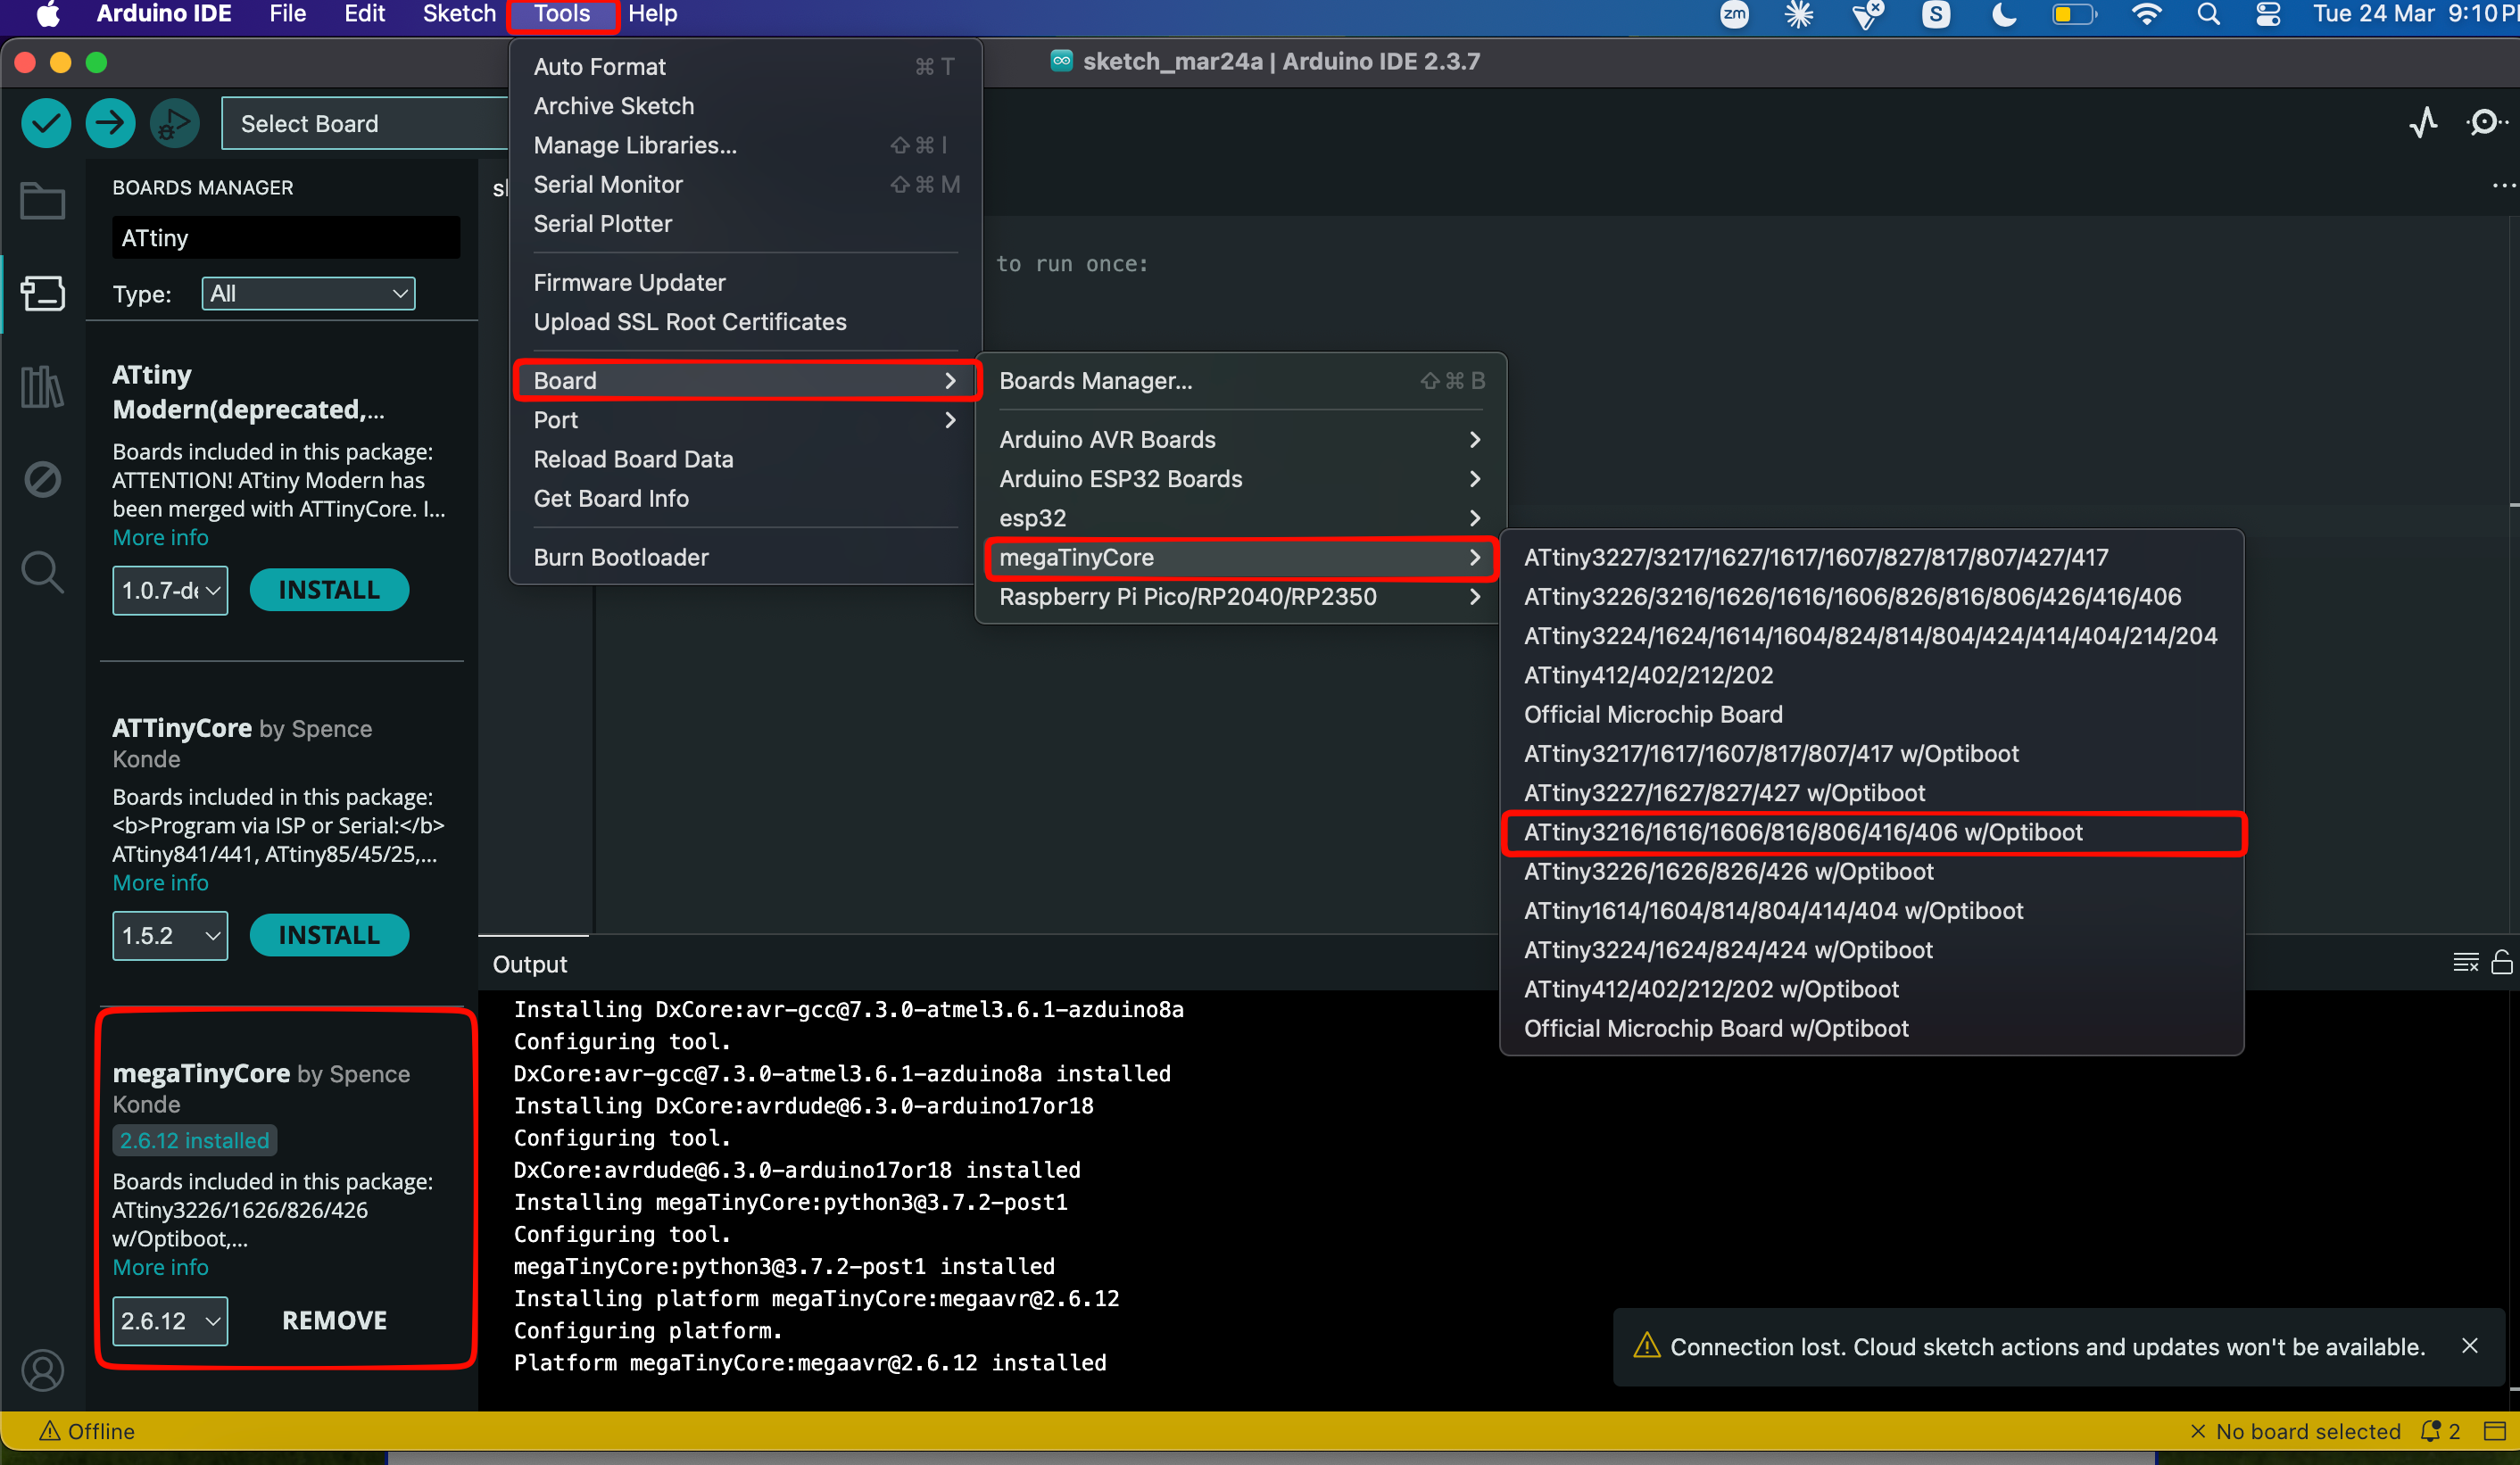Toggle the Output scroll lock icon
The image size is (2520, 1465).
[2501, 962]
